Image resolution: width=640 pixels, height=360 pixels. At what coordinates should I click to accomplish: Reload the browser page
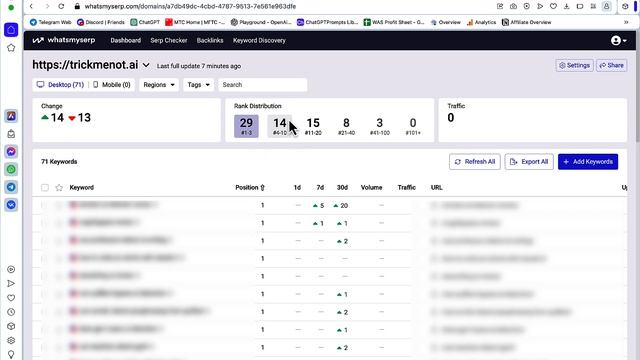click(61, 6)
